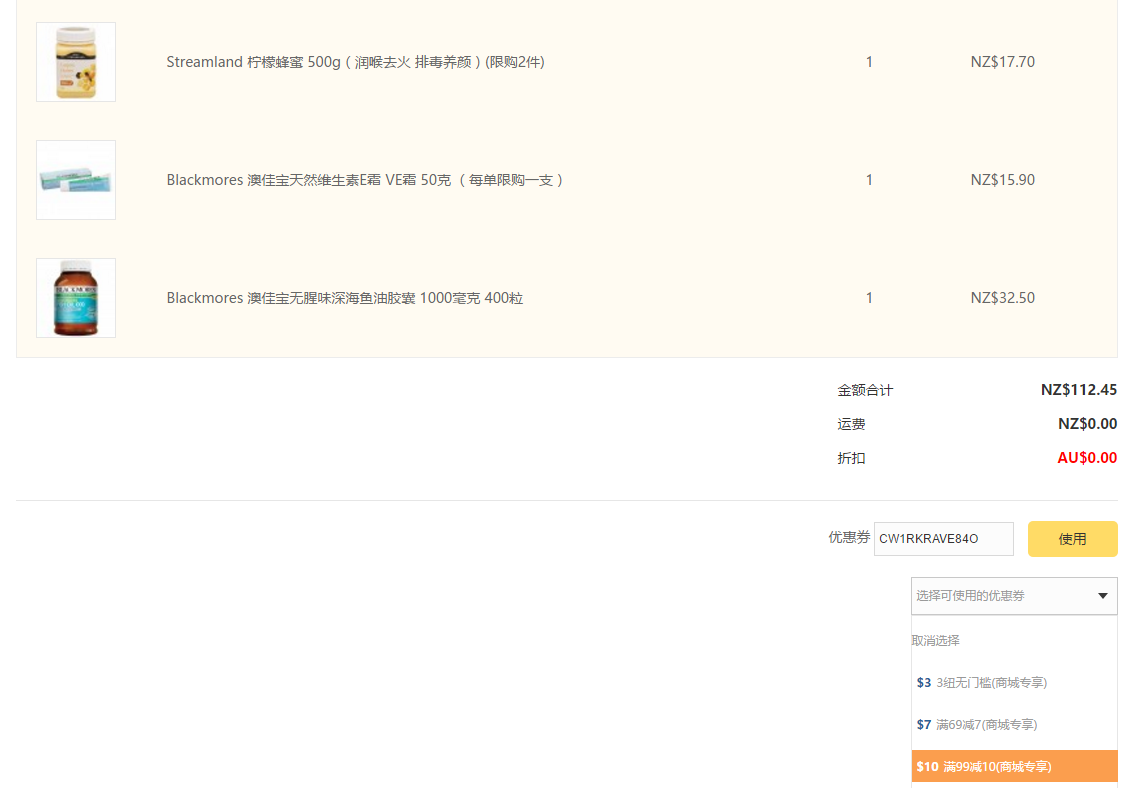Click the 运费 NZ$0.00 value
This screenshot has height=788, width=1130.
tap(1087, 424)
